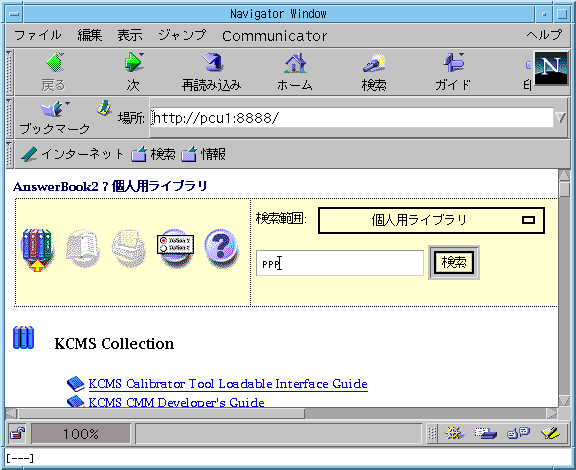This screenshot has width=576, height=470.
Task: Open the AnswerBook2 options icon
Action: coord(175,247)
